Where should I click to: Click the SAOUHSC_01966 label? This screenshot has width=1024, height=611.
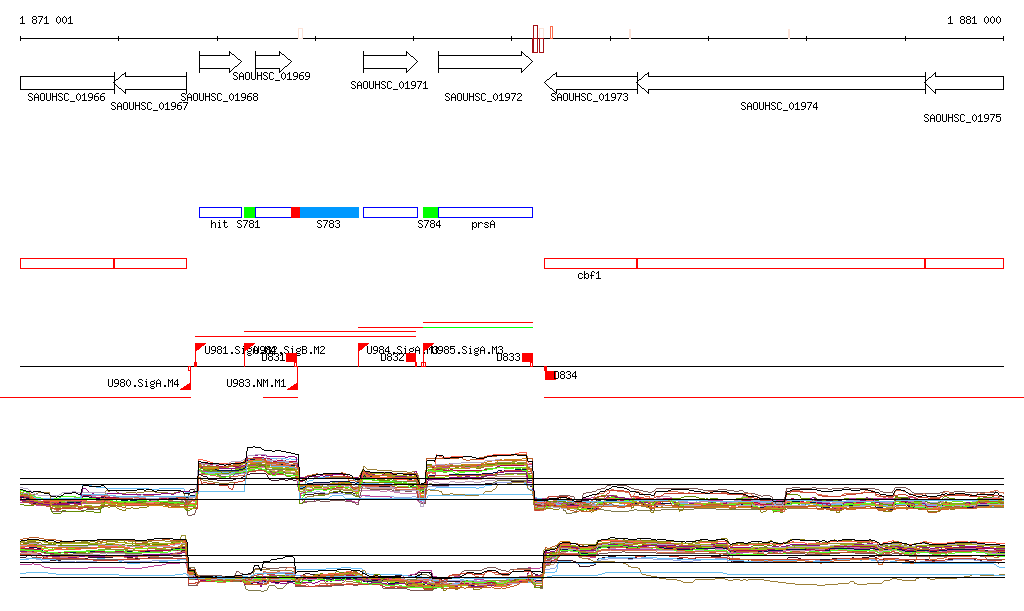[66, 97]
